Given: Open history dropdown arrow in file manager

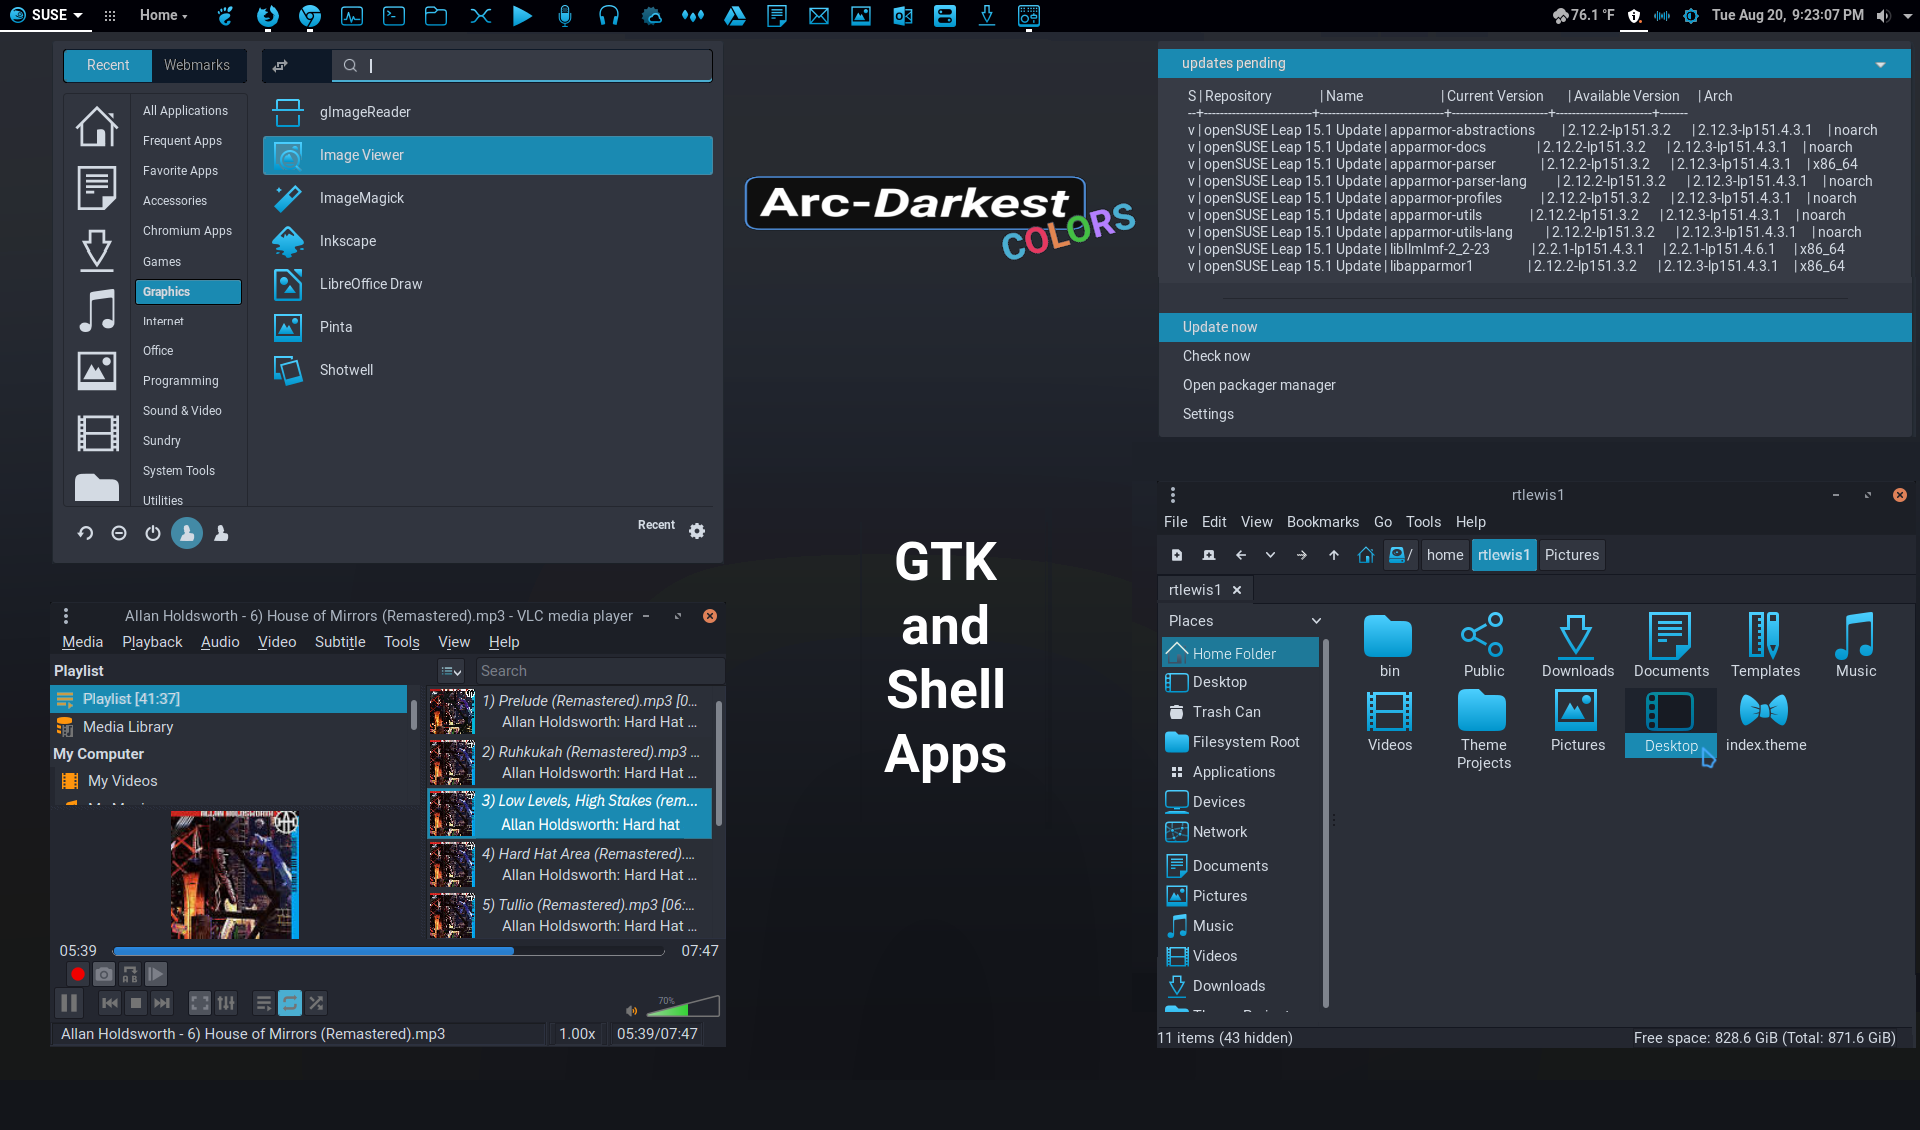Looking at the screenshot, I should pos(1270,555).
